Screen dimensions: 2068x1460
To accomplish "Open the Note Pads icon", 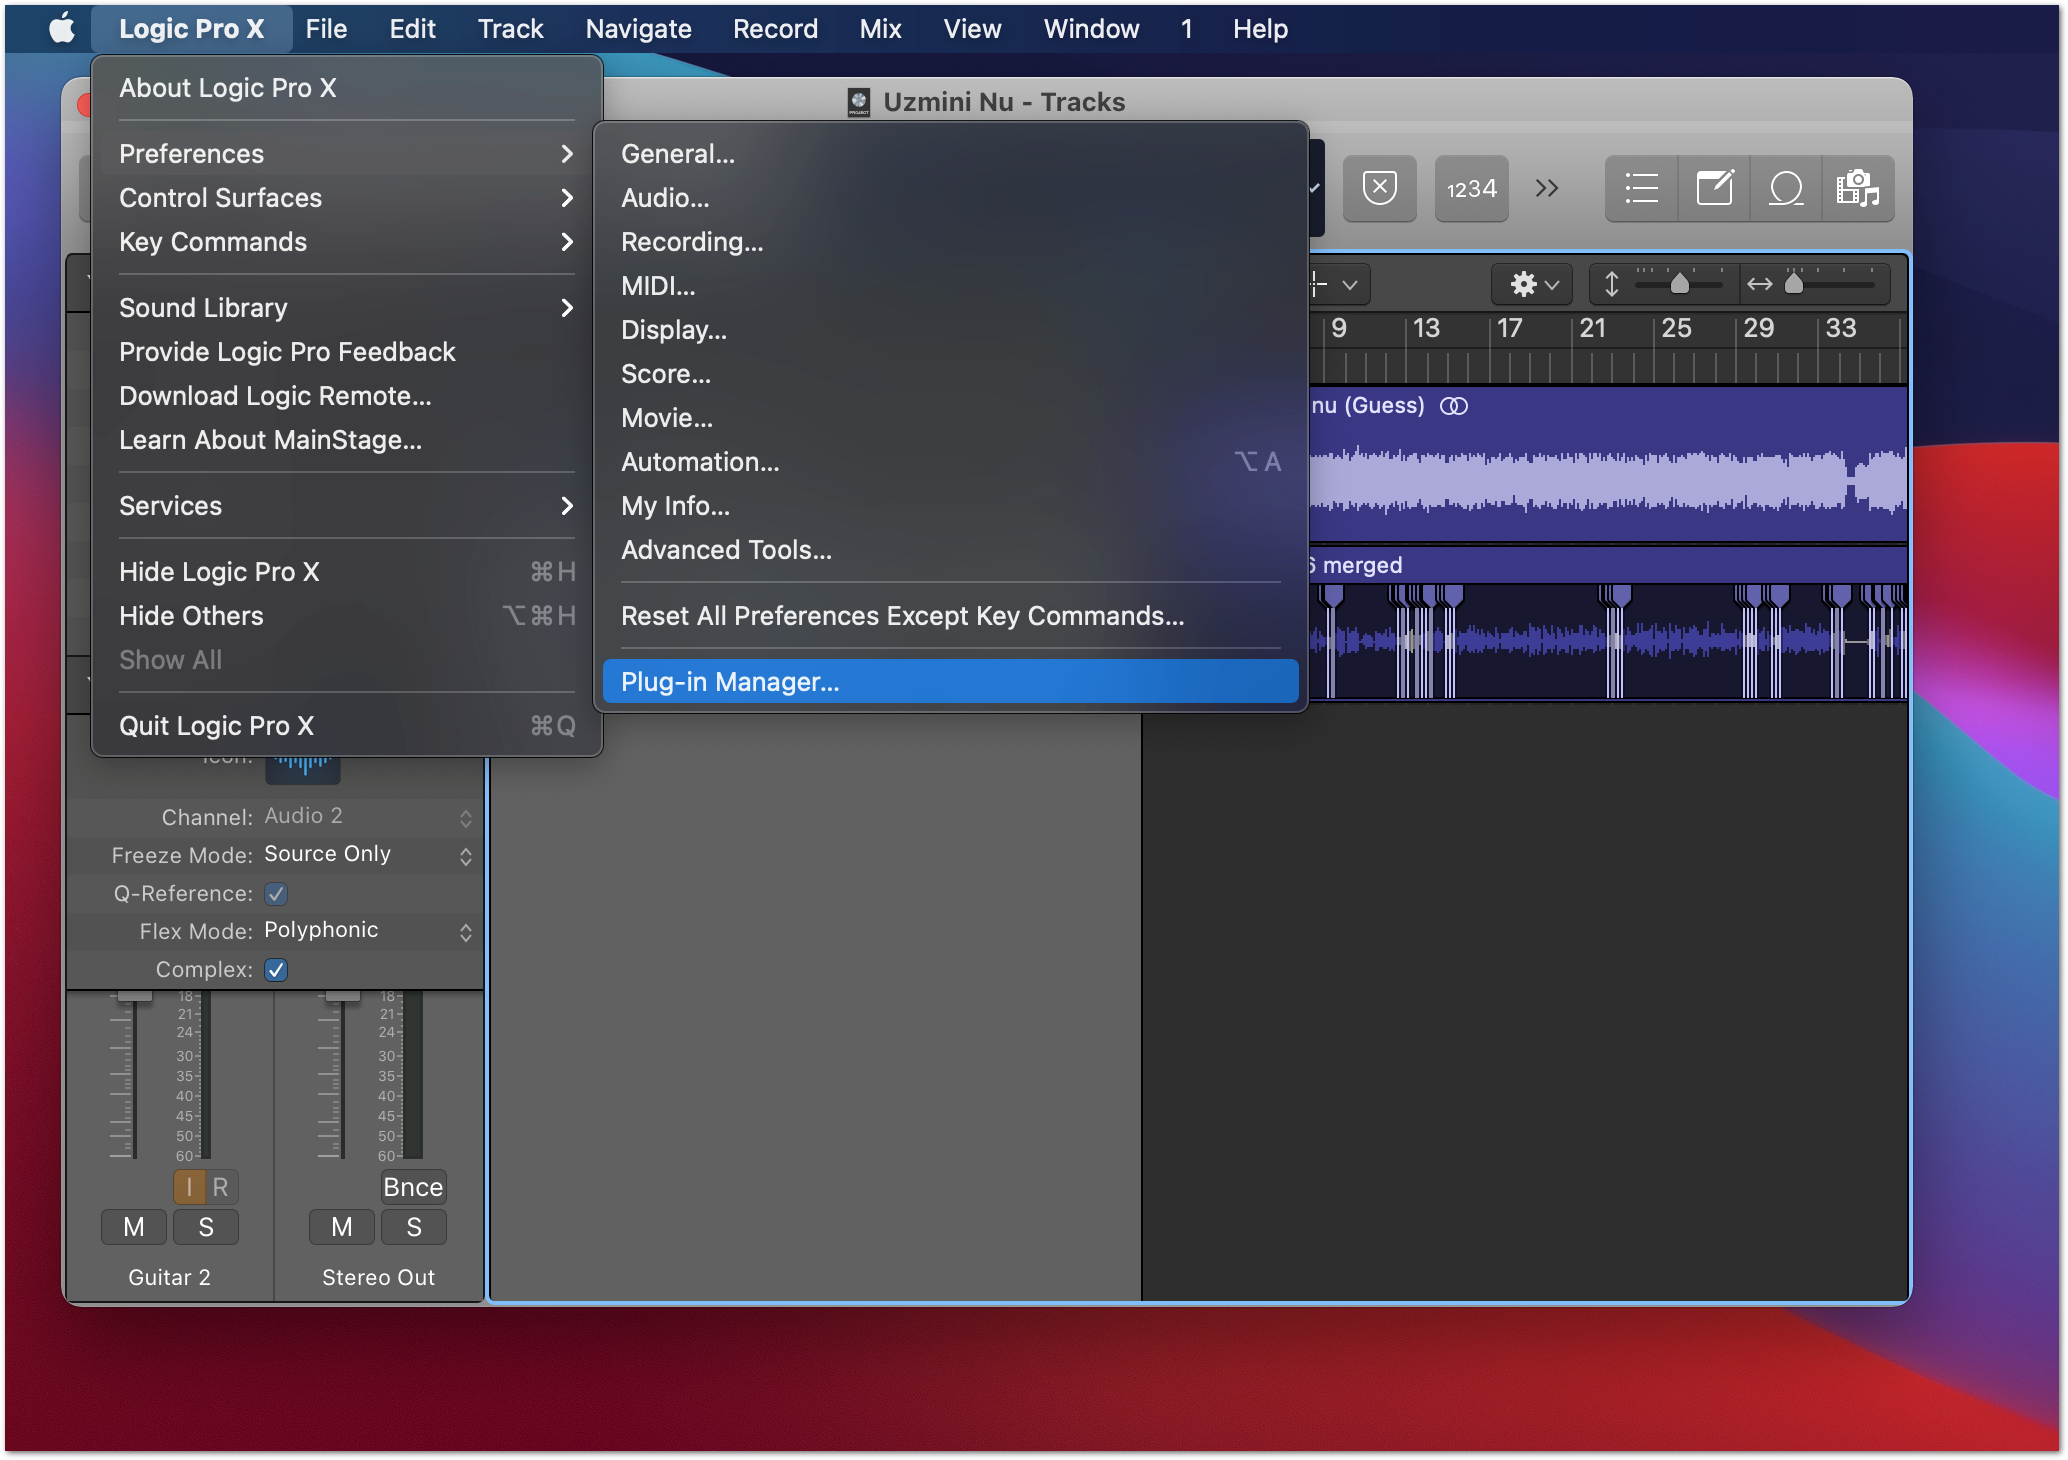I will point(1714,188).
